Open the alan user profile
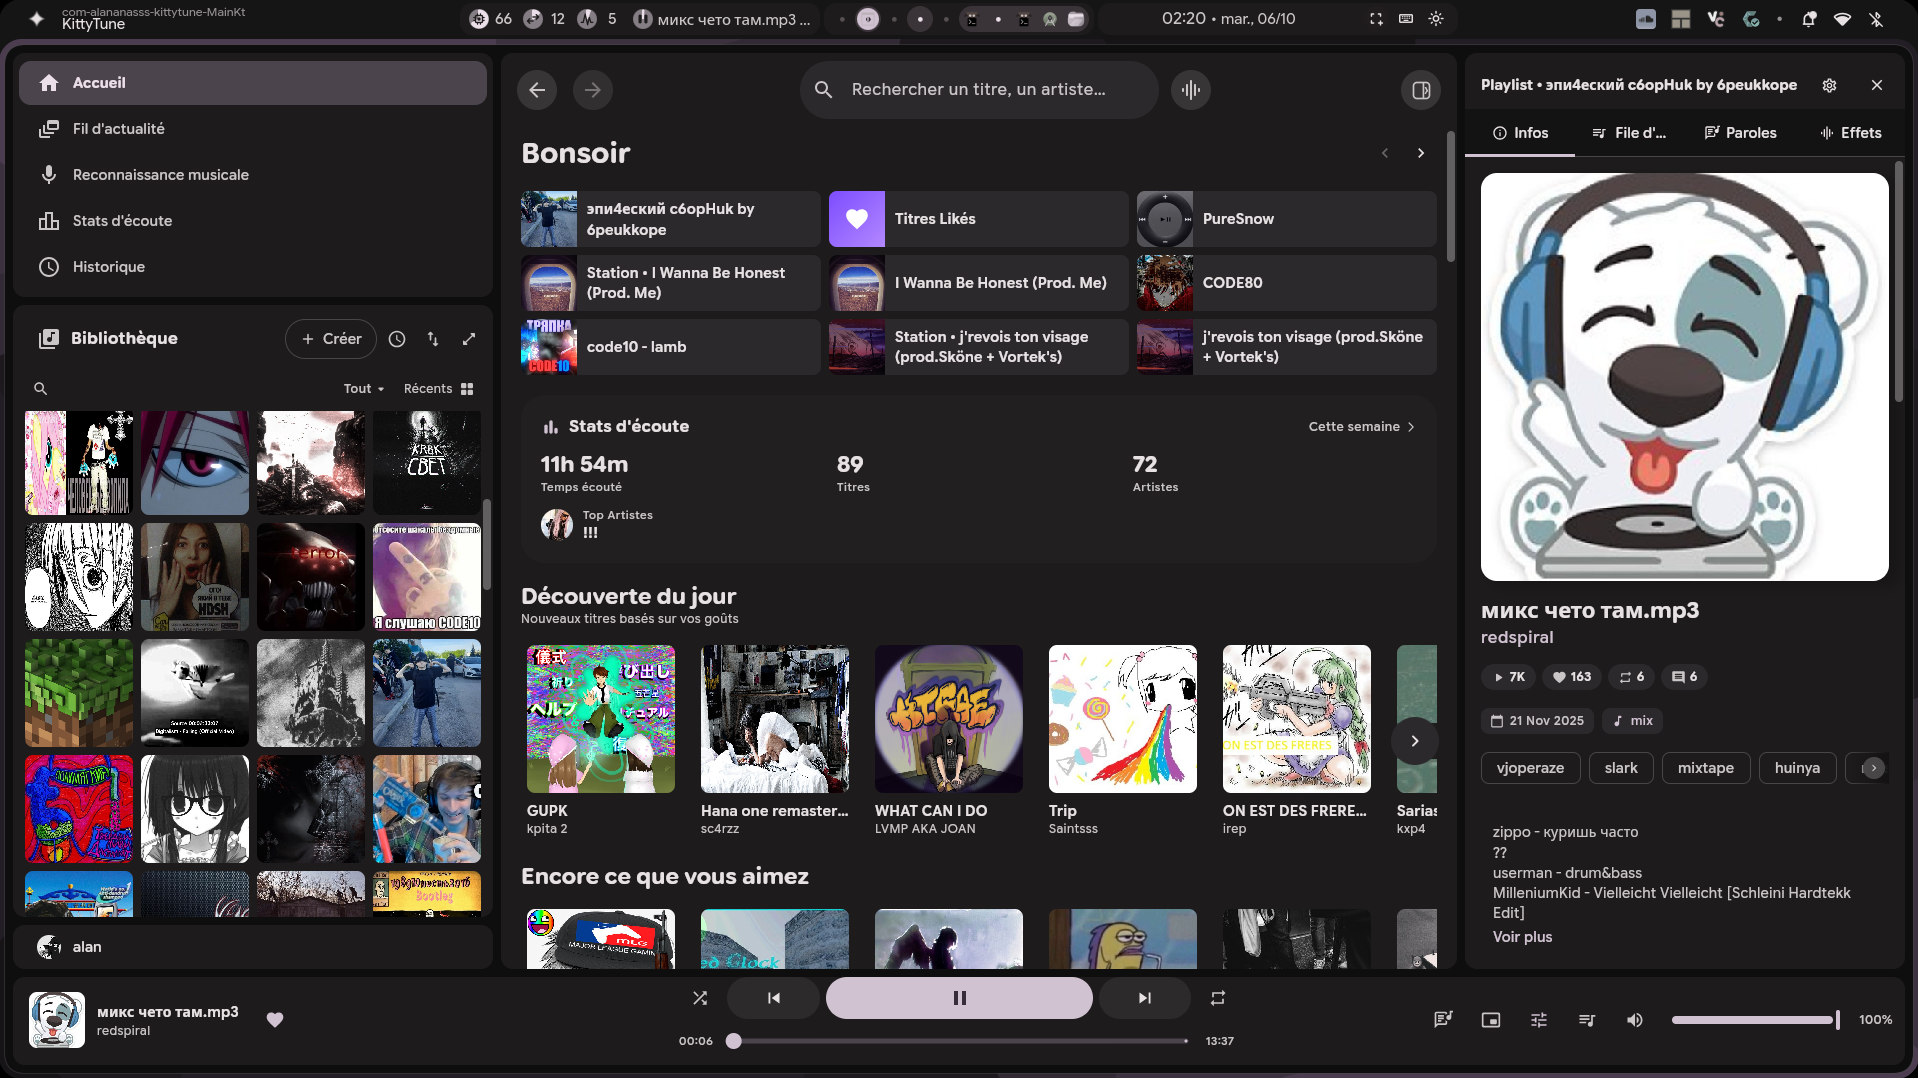 [x=253, y=947]
